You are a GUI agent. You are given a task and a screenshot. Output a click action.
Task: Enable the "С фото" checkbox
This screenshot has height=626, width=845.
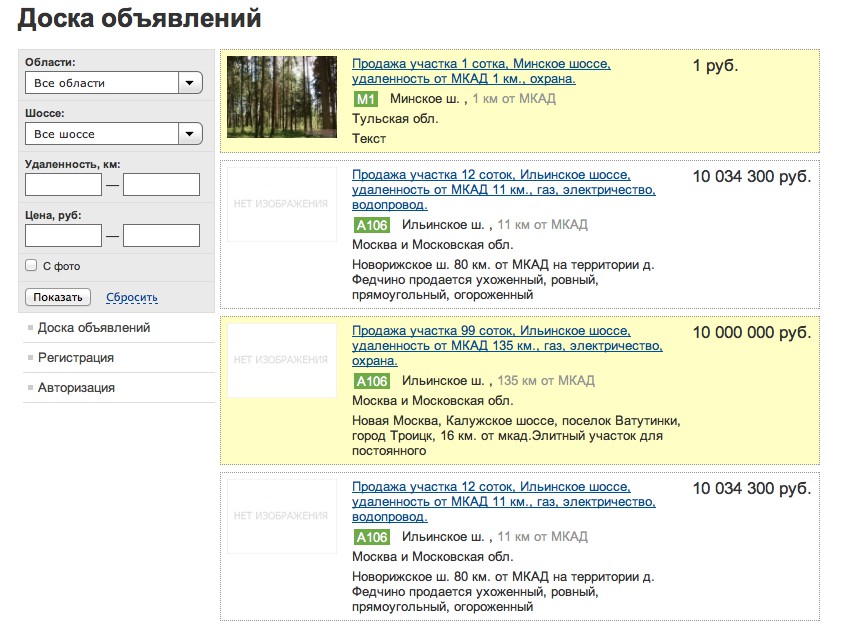tap(31, 265)
